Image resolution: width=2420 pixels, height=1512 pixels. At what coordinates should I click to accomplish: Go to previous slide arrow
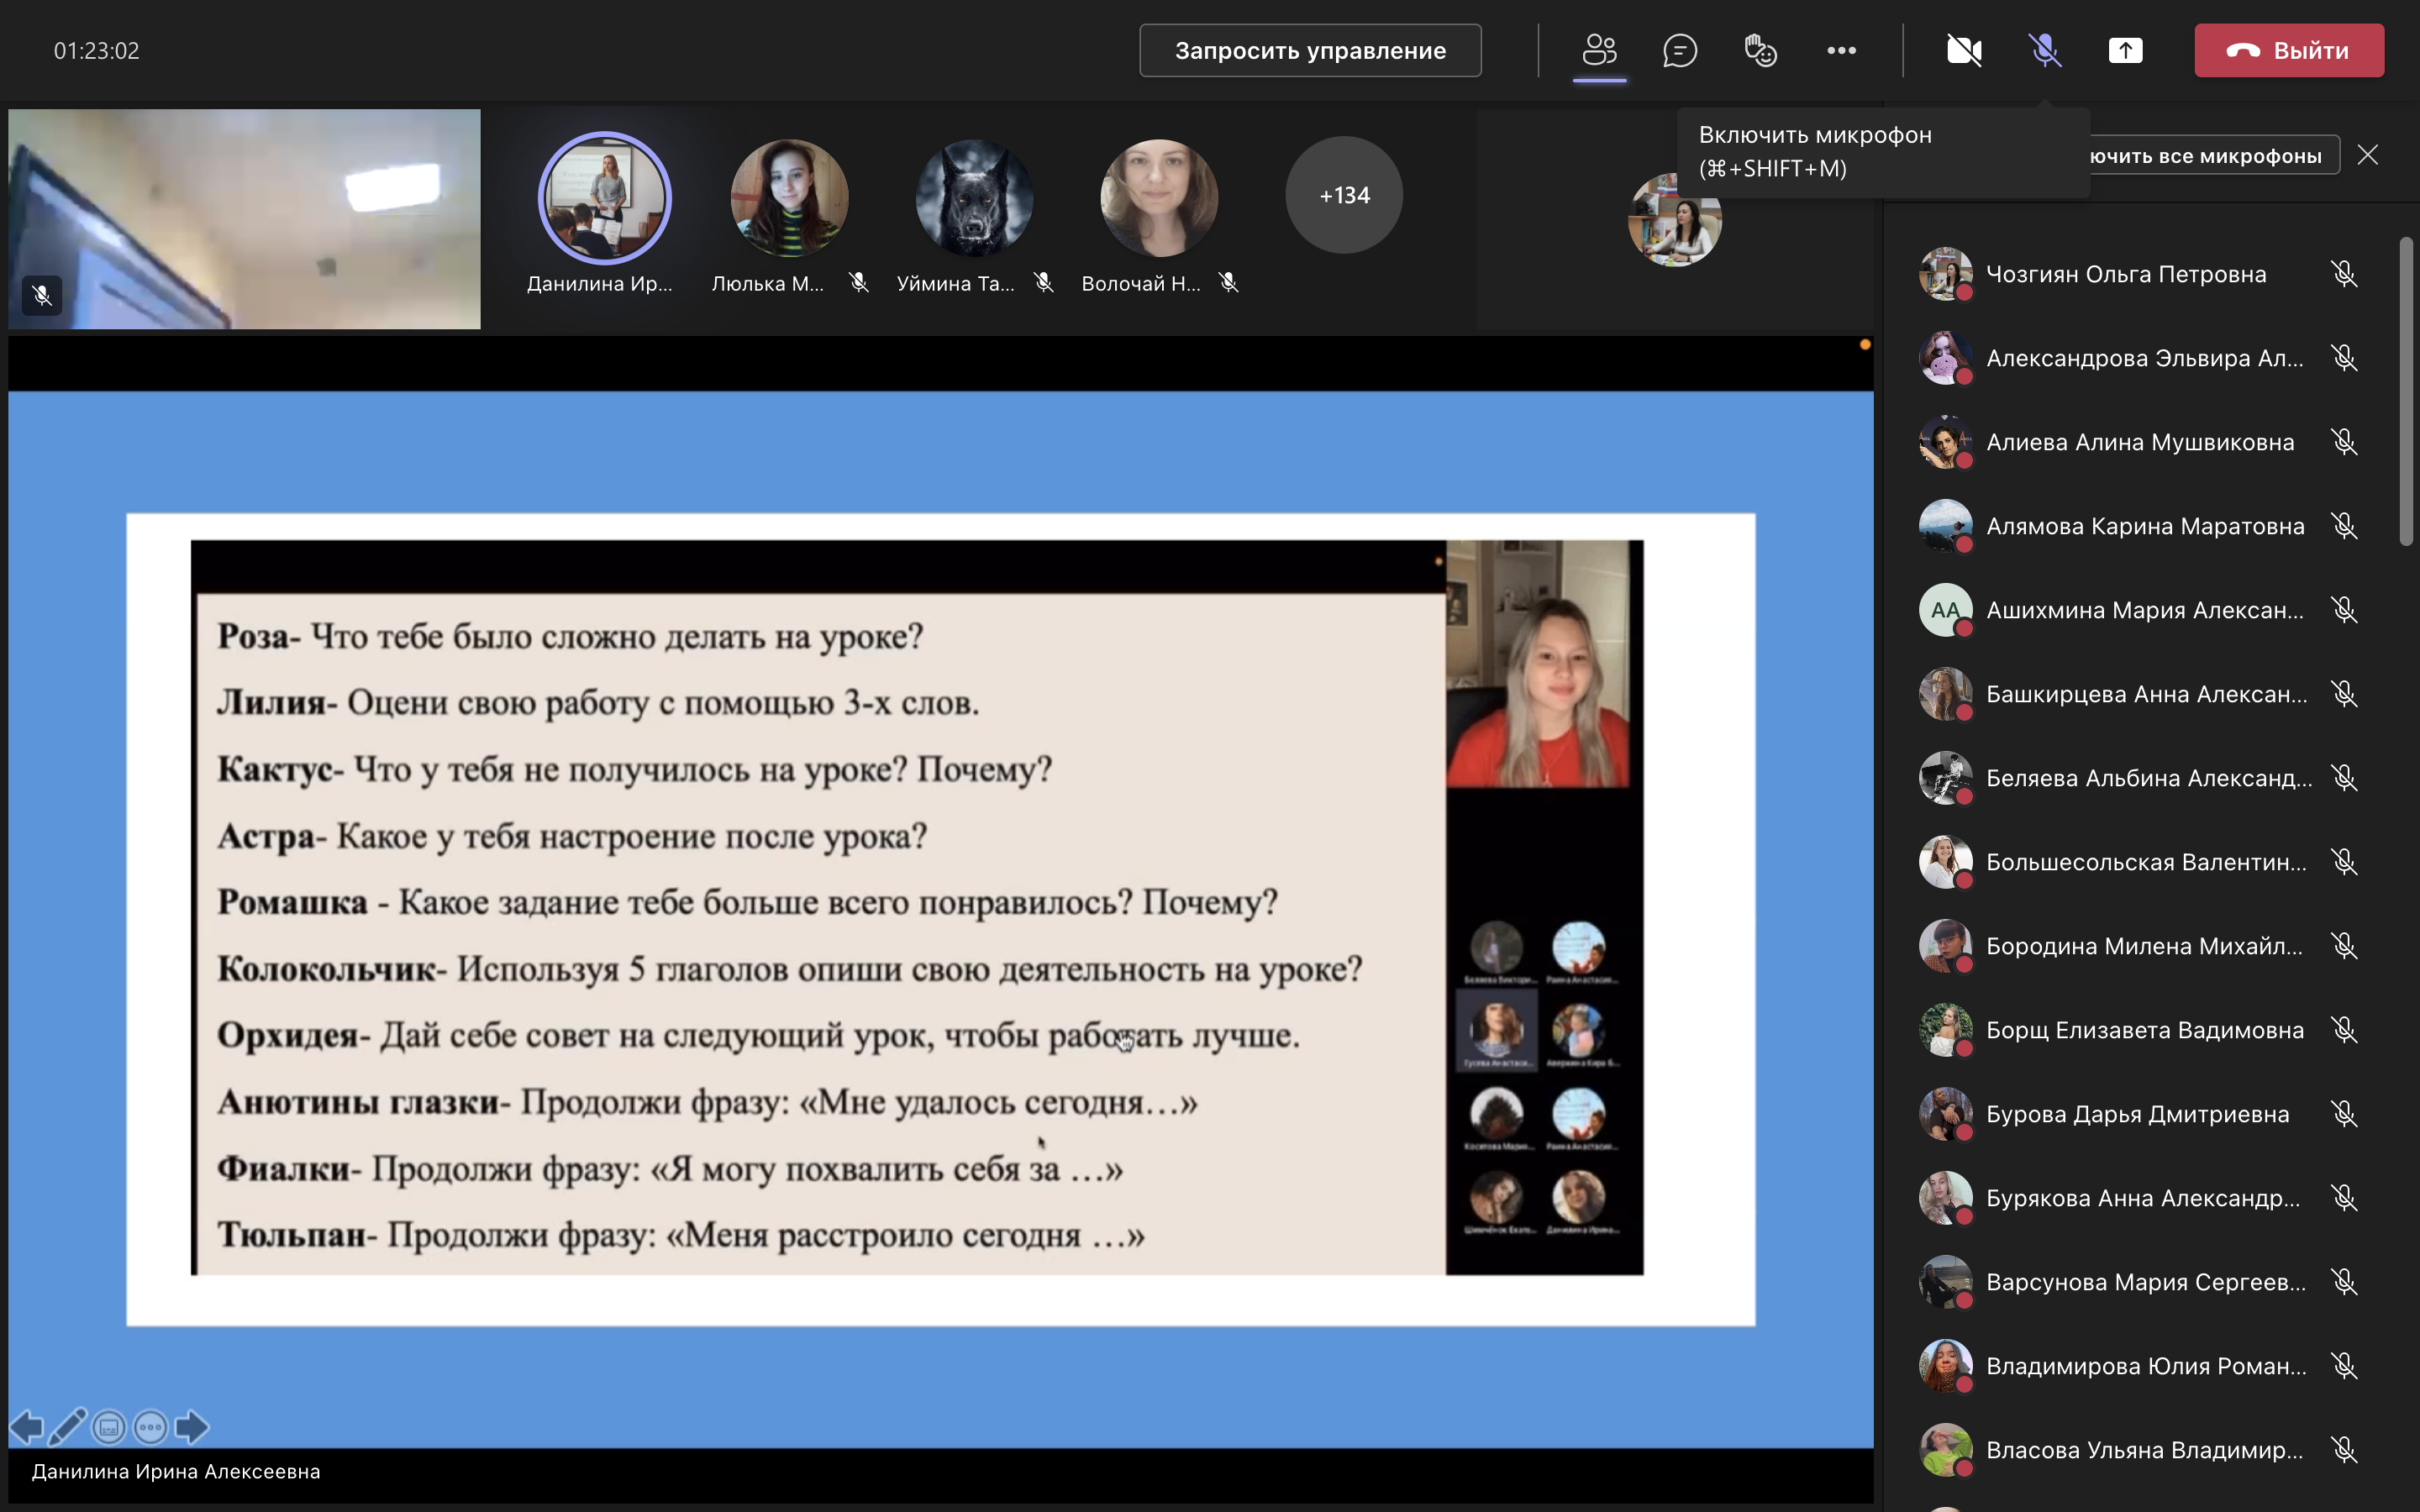[x=27, y=1427]
